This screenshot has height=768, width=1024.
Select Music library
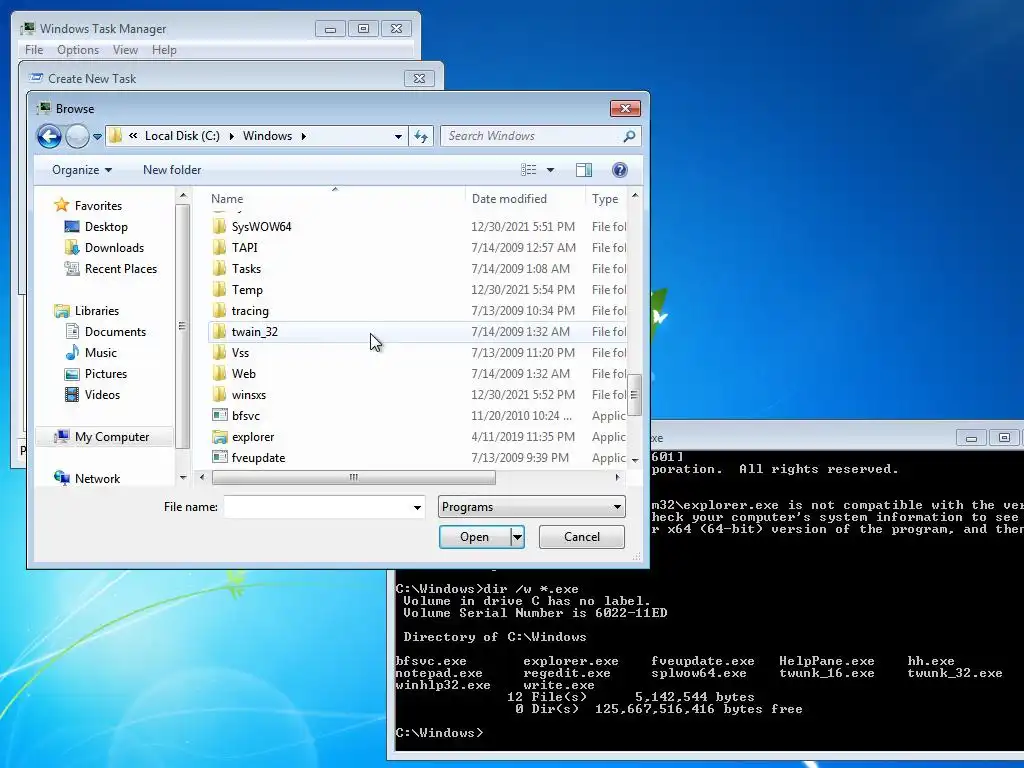pos(101,353)
